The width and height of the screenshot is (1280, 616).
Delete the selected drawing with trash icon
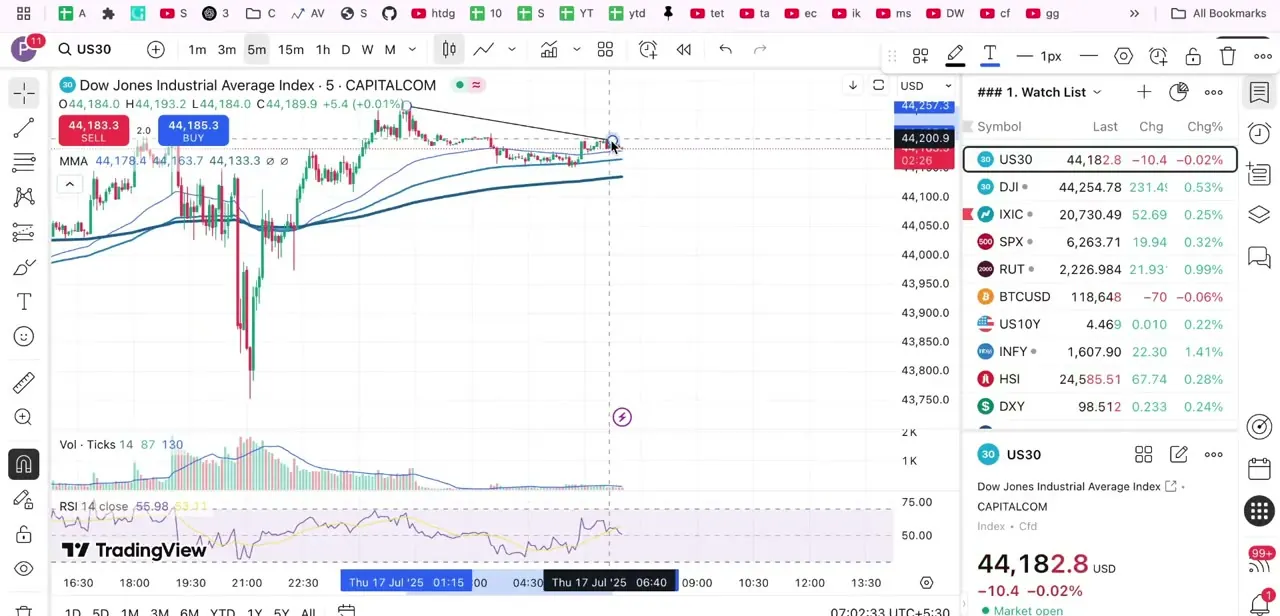[x=1228, y=56]
